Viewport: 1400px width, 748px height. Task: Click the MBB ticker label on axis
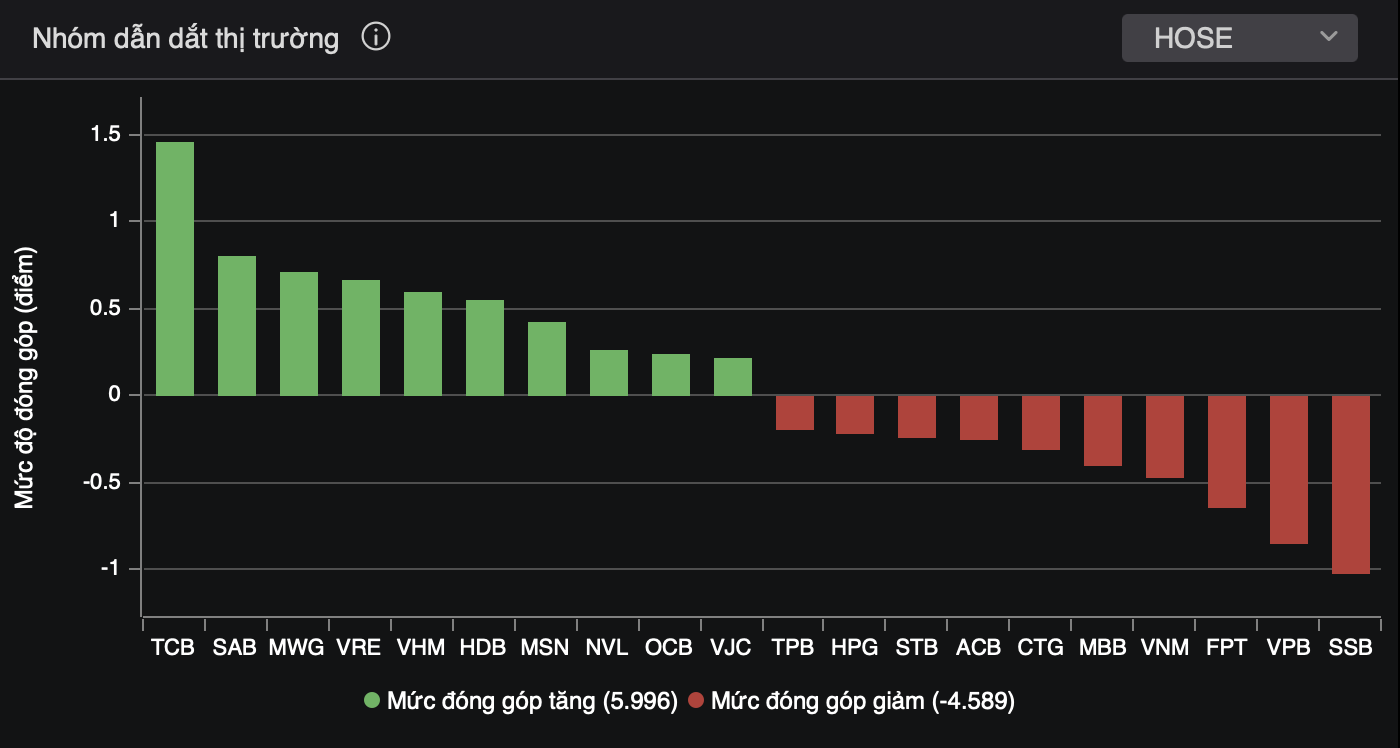(1103, 647)
